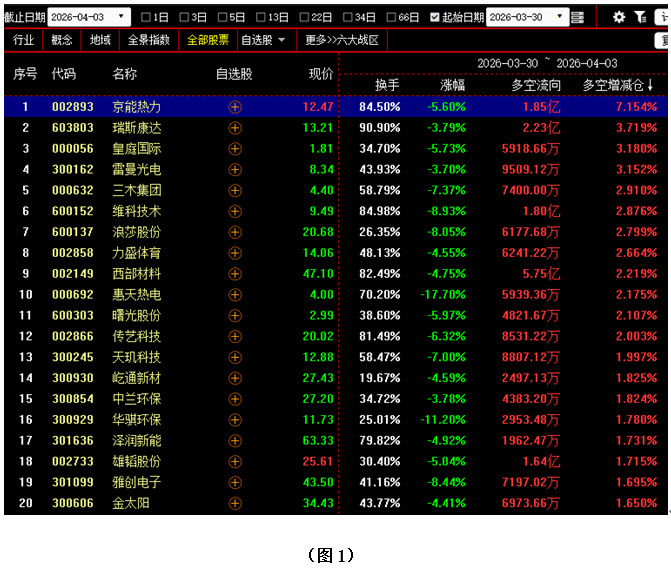Enable the 1日 checkbox

tap(147, 17)
